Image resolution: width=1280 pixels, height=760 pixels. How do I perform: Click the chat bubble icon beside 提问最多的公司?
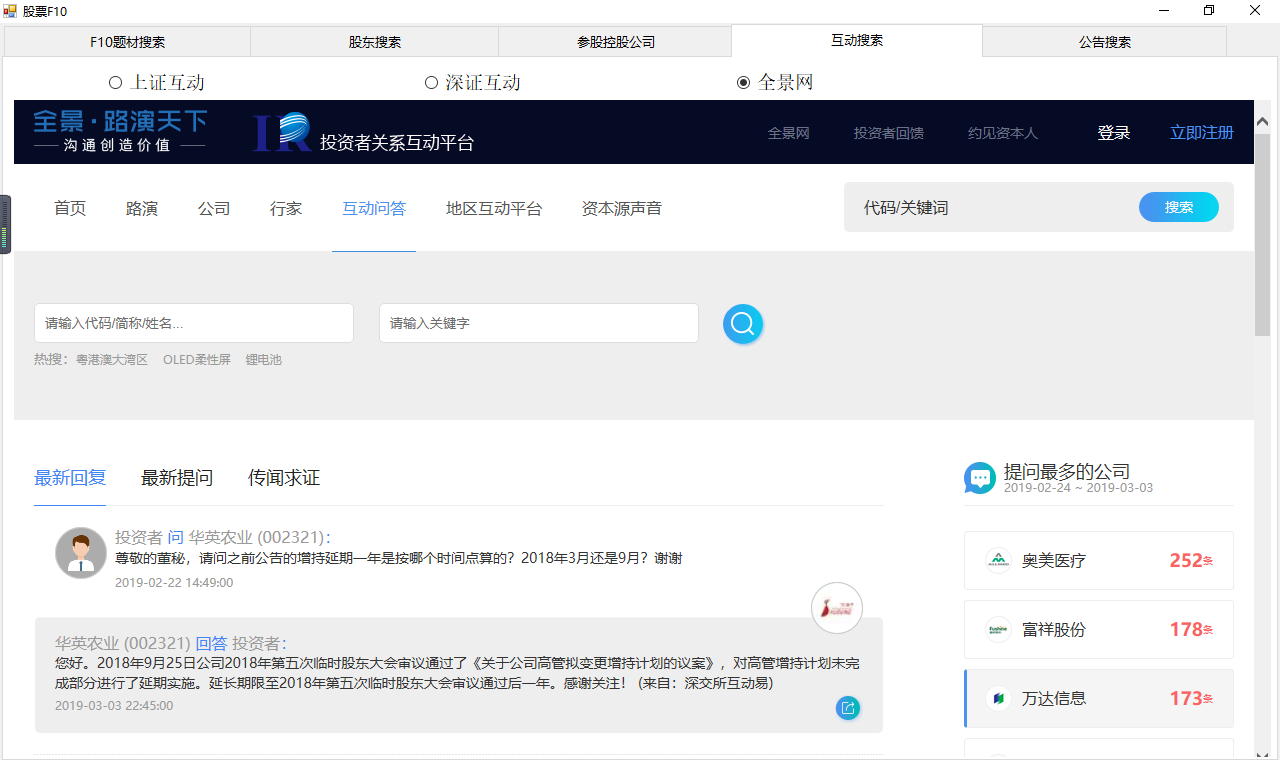click(x=980, y=478)
